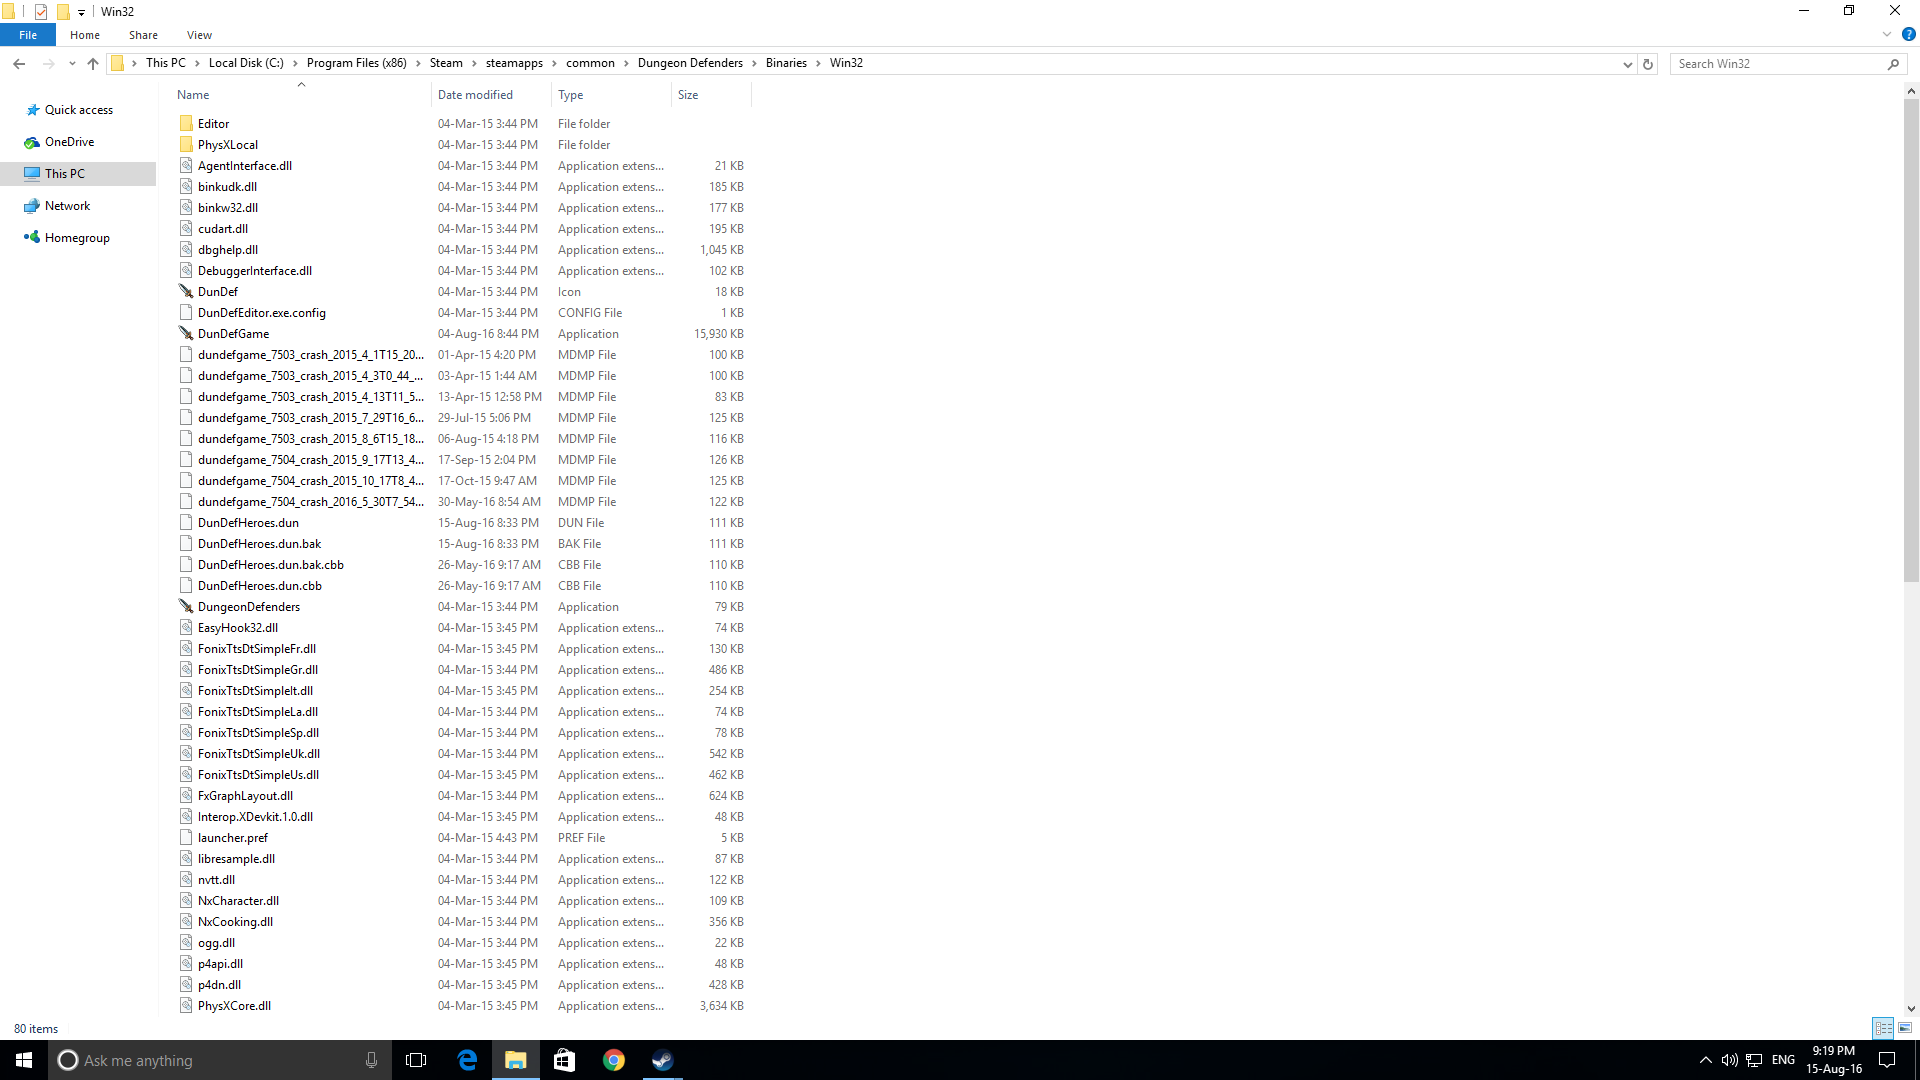Open the DunDefGame application file
The width and height of the screenshot is (1920, 1080).
[x=233, y=334]
